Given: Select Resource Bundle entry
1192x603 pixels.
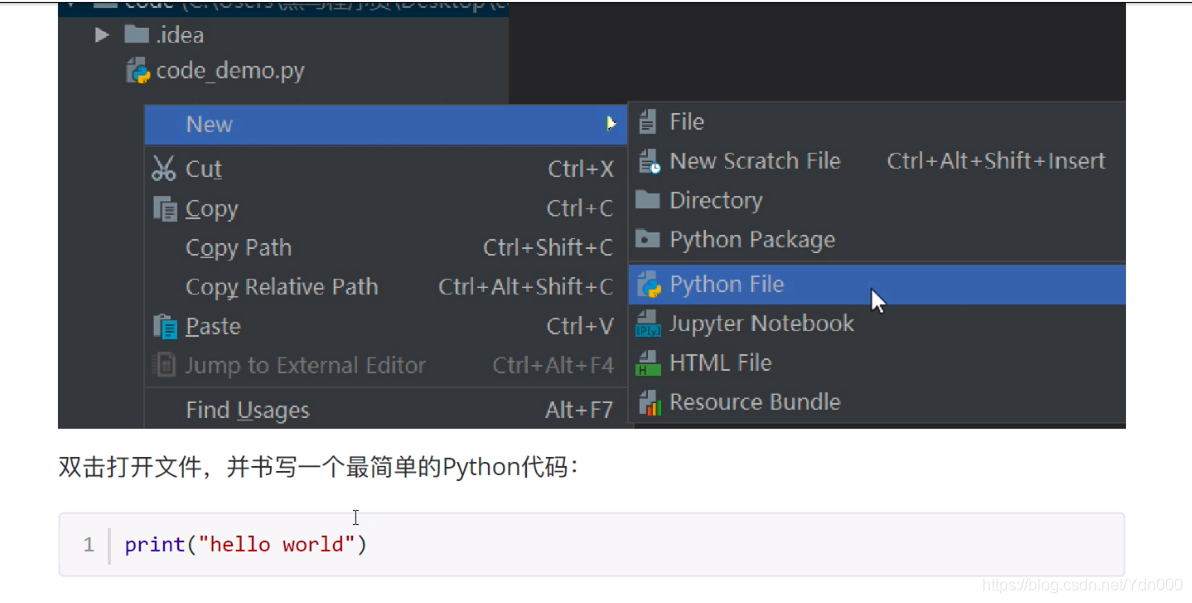Looking at the screenshot, I should click(877, 402).
